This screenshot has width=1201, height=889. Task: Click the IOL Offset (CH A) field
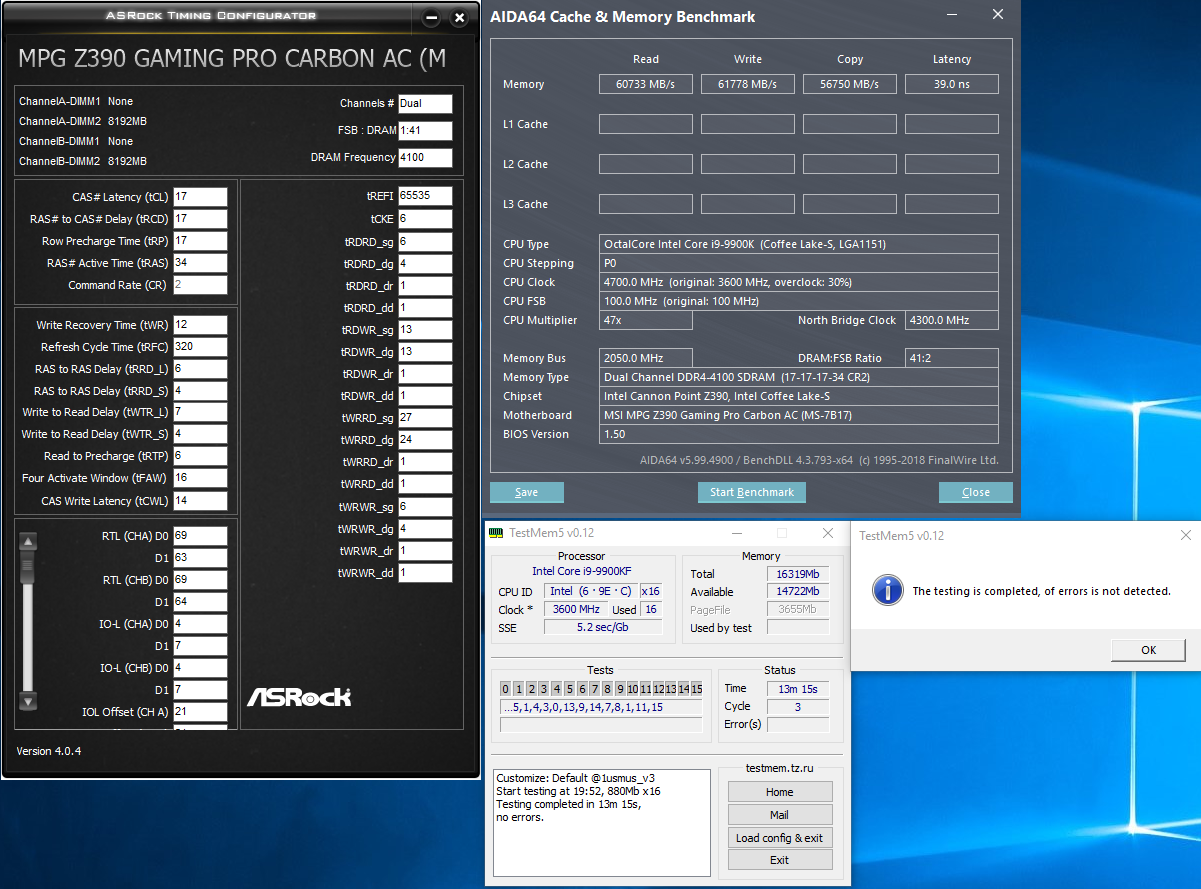(x=200, y=712)
